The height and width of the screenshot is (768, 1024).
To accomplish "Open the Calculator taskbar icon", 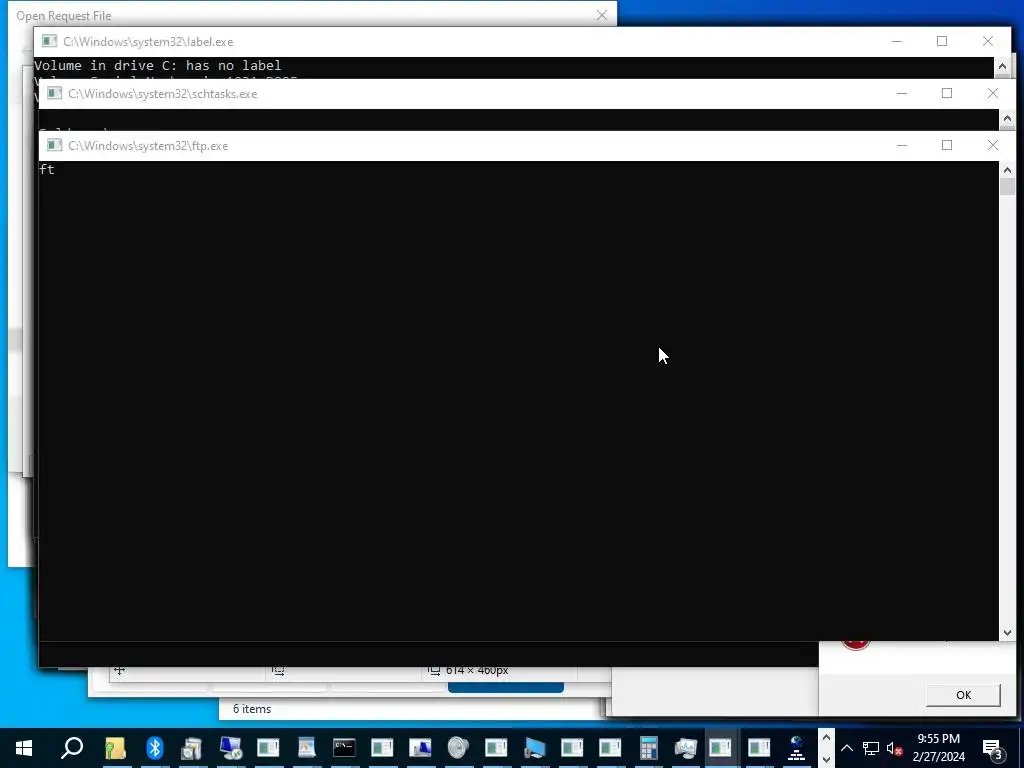I will coord(648,748).
